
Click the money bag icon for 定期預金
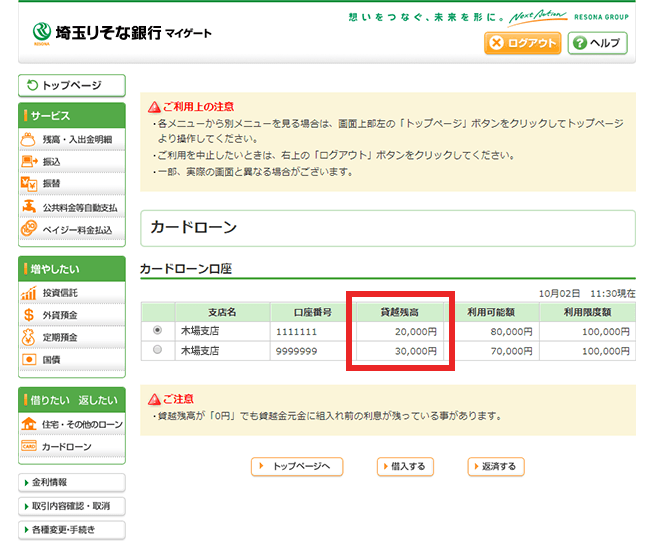pos(28,337)
